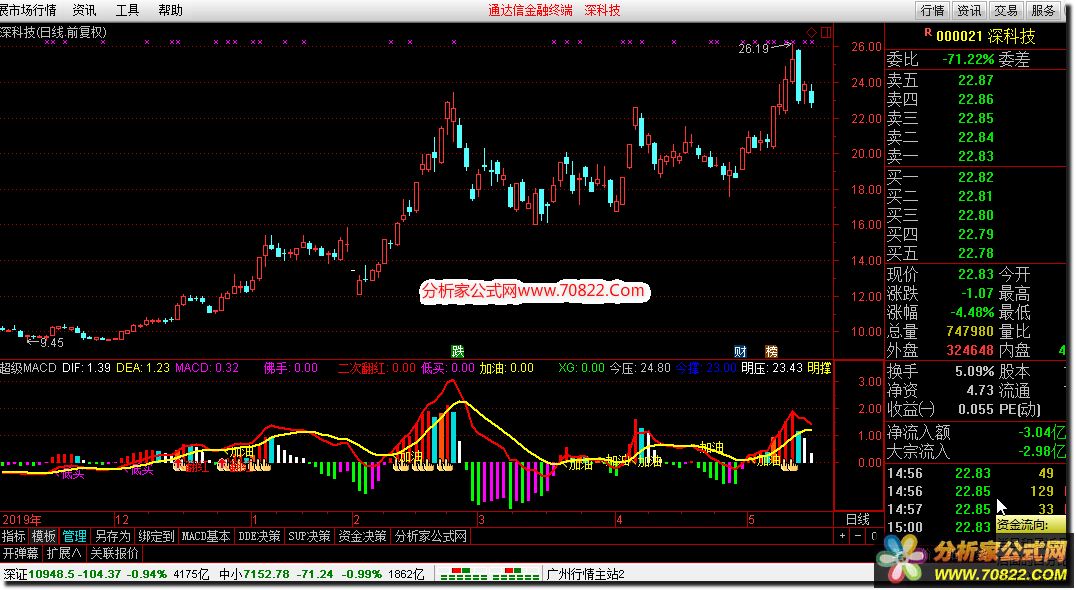Screen dimensions: 1076x590
Task: Click the 交易 button at top right
Action: pyautogui.click(x=1007, y=10)
